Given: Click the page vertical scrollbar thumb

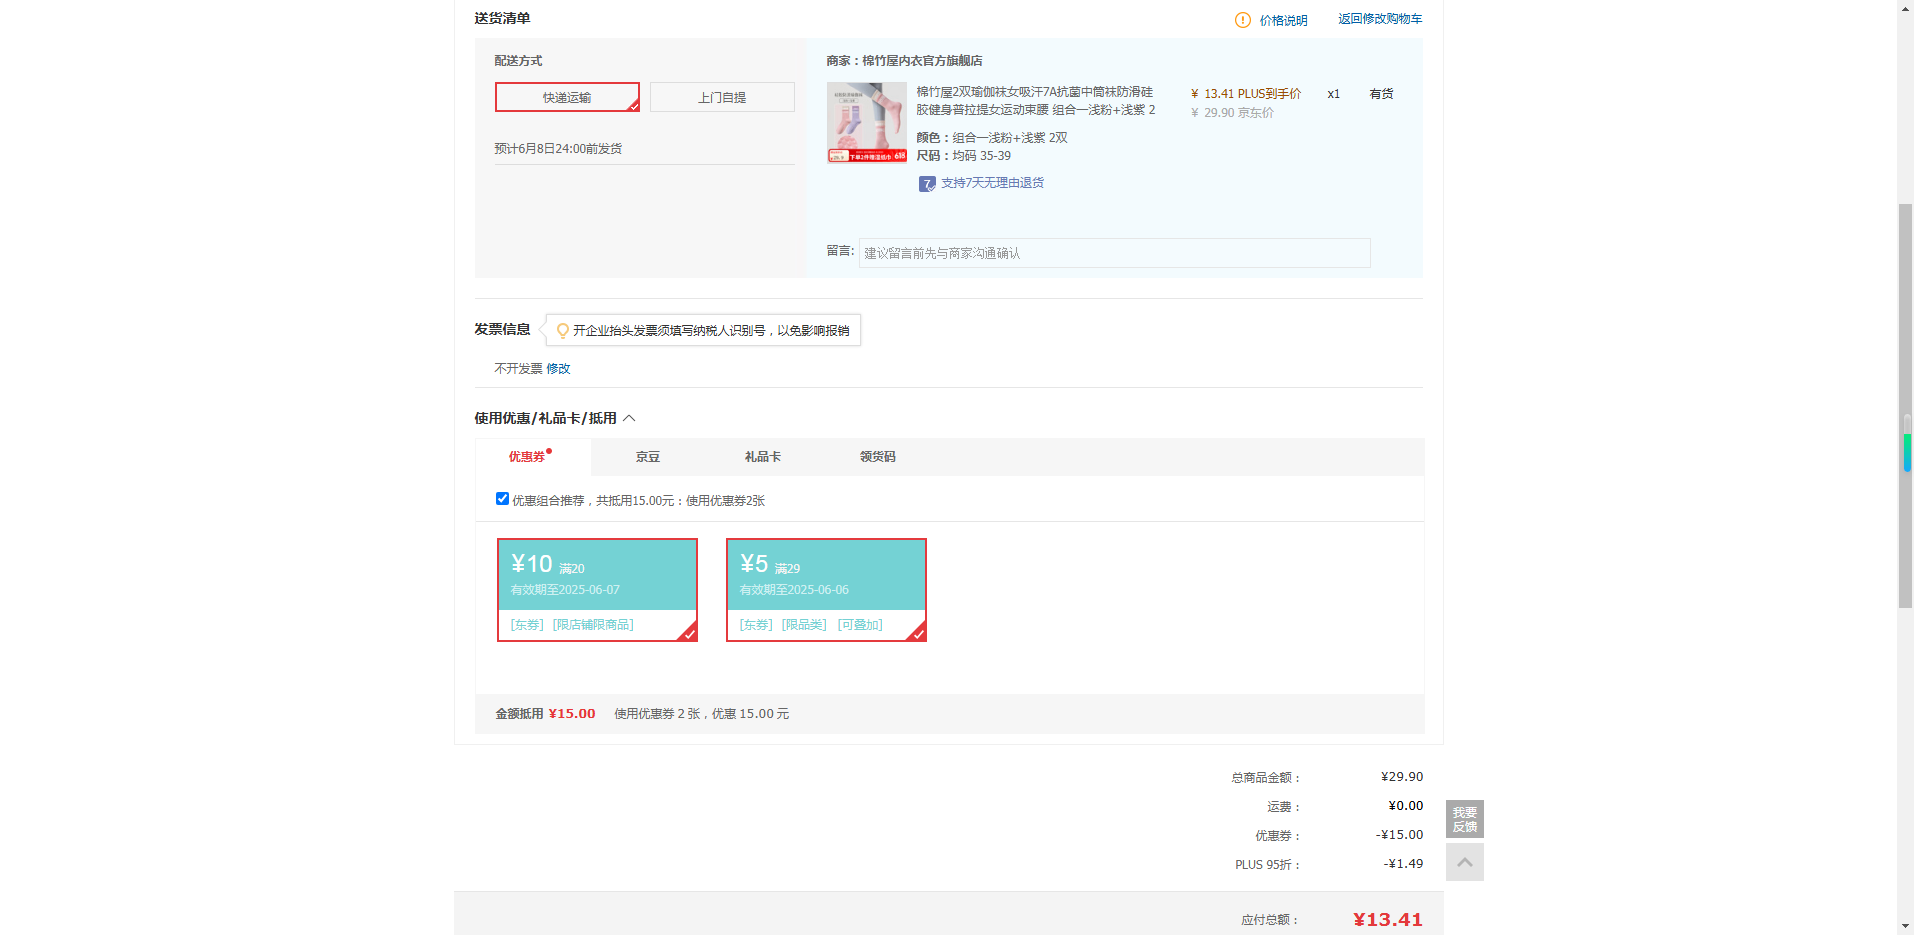Looking at the screenshot, I should tap(1905, 405).
